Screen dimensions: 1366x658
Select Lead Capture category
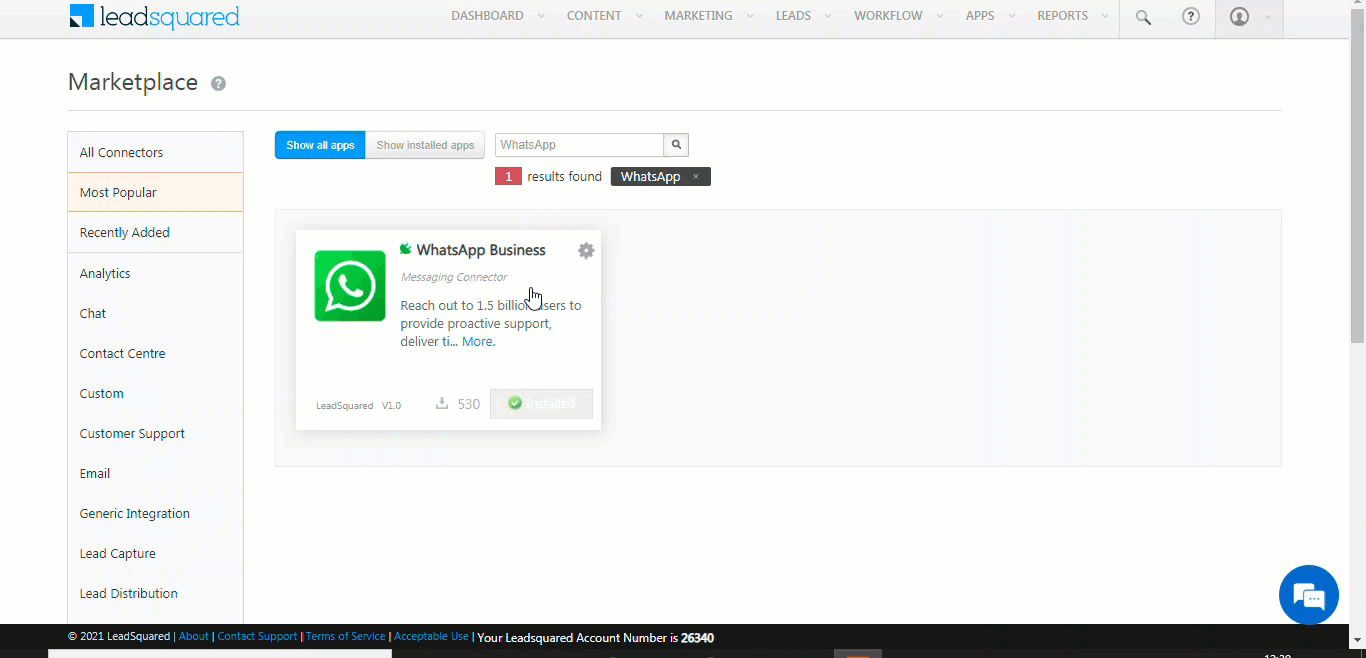click(155, 553)
